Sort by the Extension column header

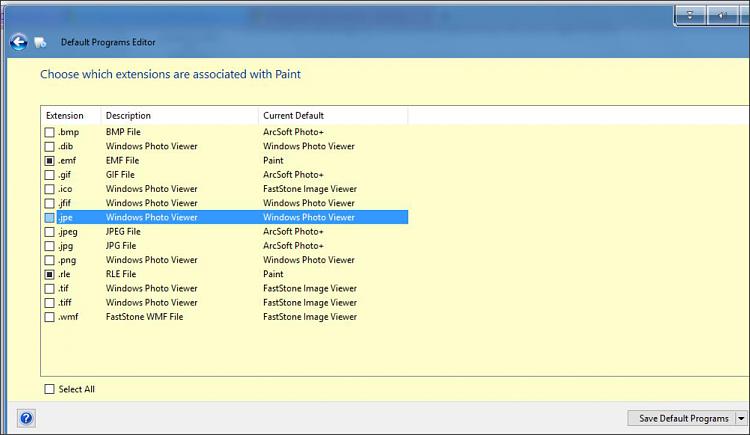71,116
